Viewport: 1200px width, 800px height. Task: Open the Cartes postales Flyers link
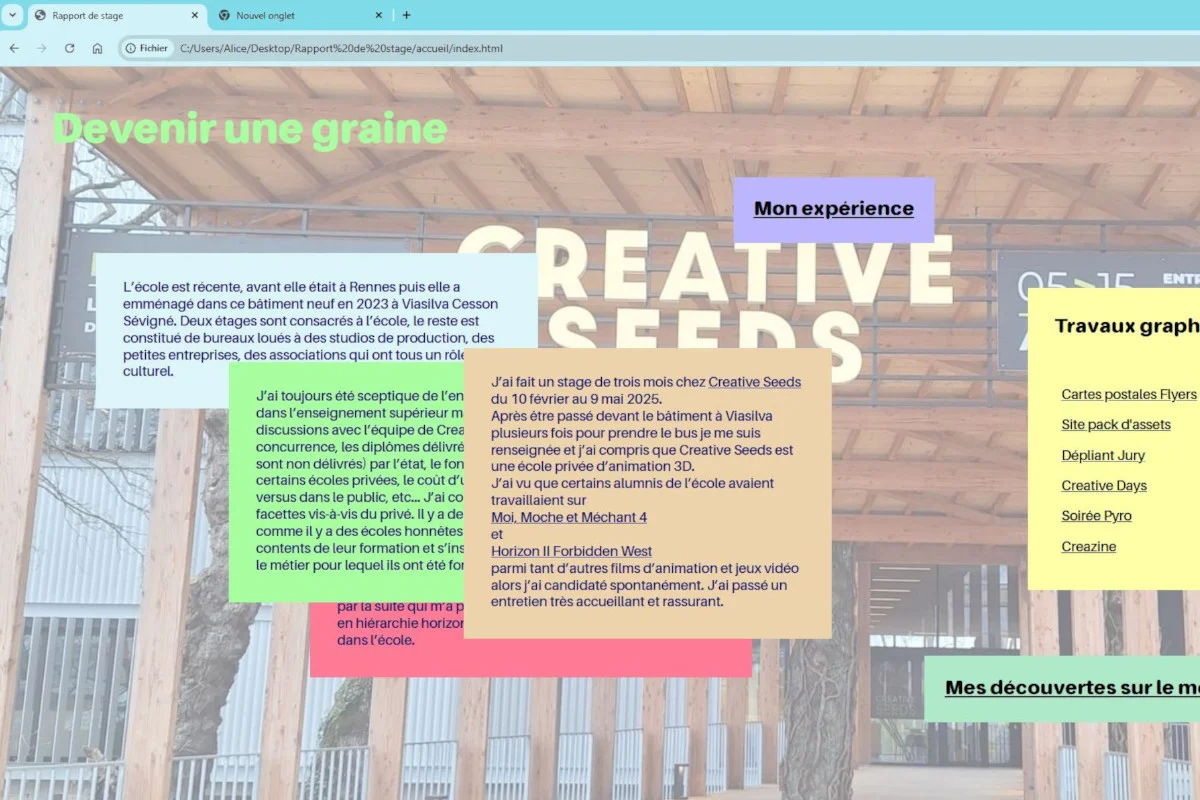coord(1128,395)
